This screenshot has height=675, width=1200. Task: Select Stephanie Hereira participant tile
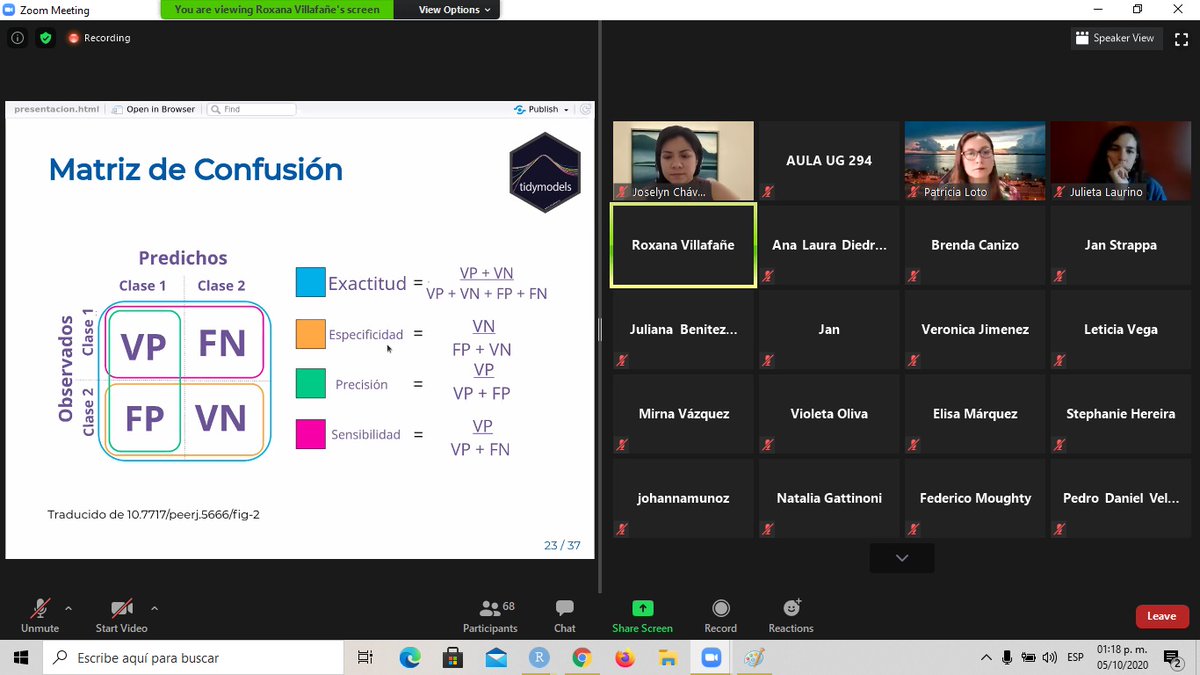(x=1121, y=414)
